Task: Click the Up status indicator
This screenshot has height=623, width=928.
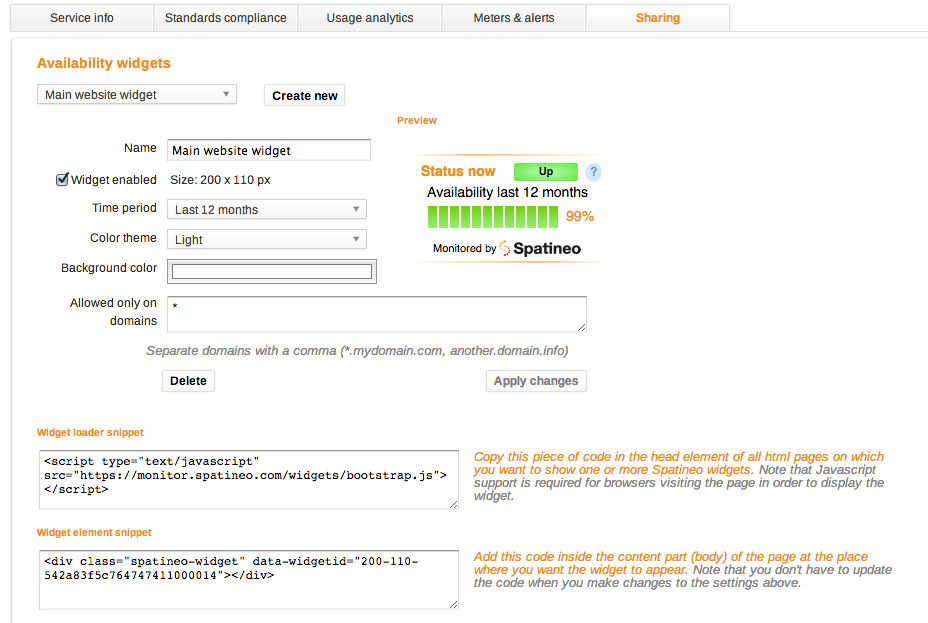Action: (x=546, y=172)
